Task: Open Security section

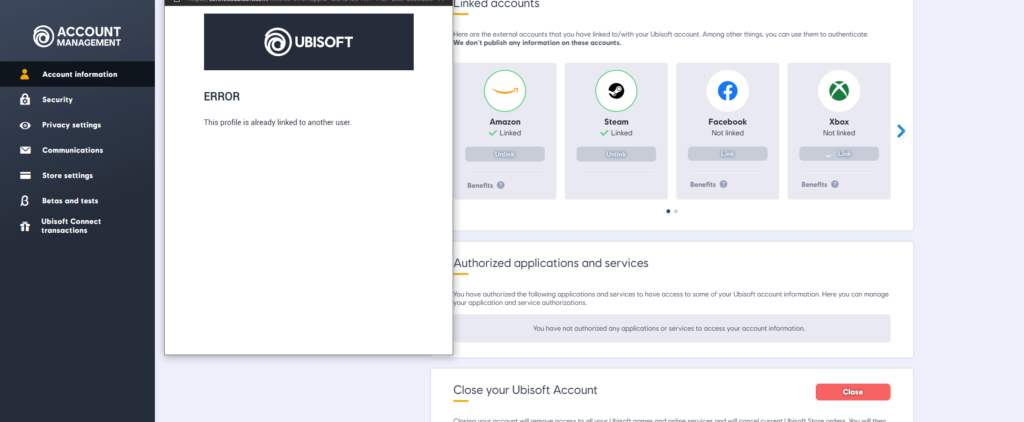Action: click(77, 99)
